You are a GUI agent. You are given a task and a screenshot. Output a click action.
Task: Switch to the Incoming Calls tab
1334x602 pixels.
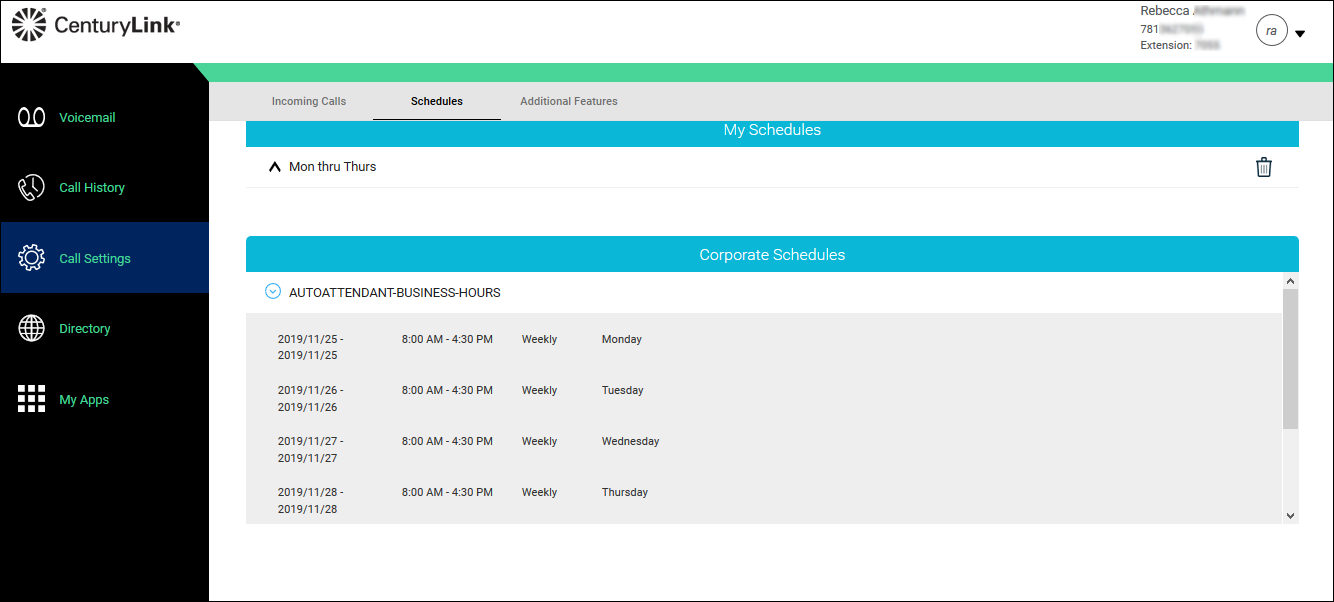(x=309, y=101)
